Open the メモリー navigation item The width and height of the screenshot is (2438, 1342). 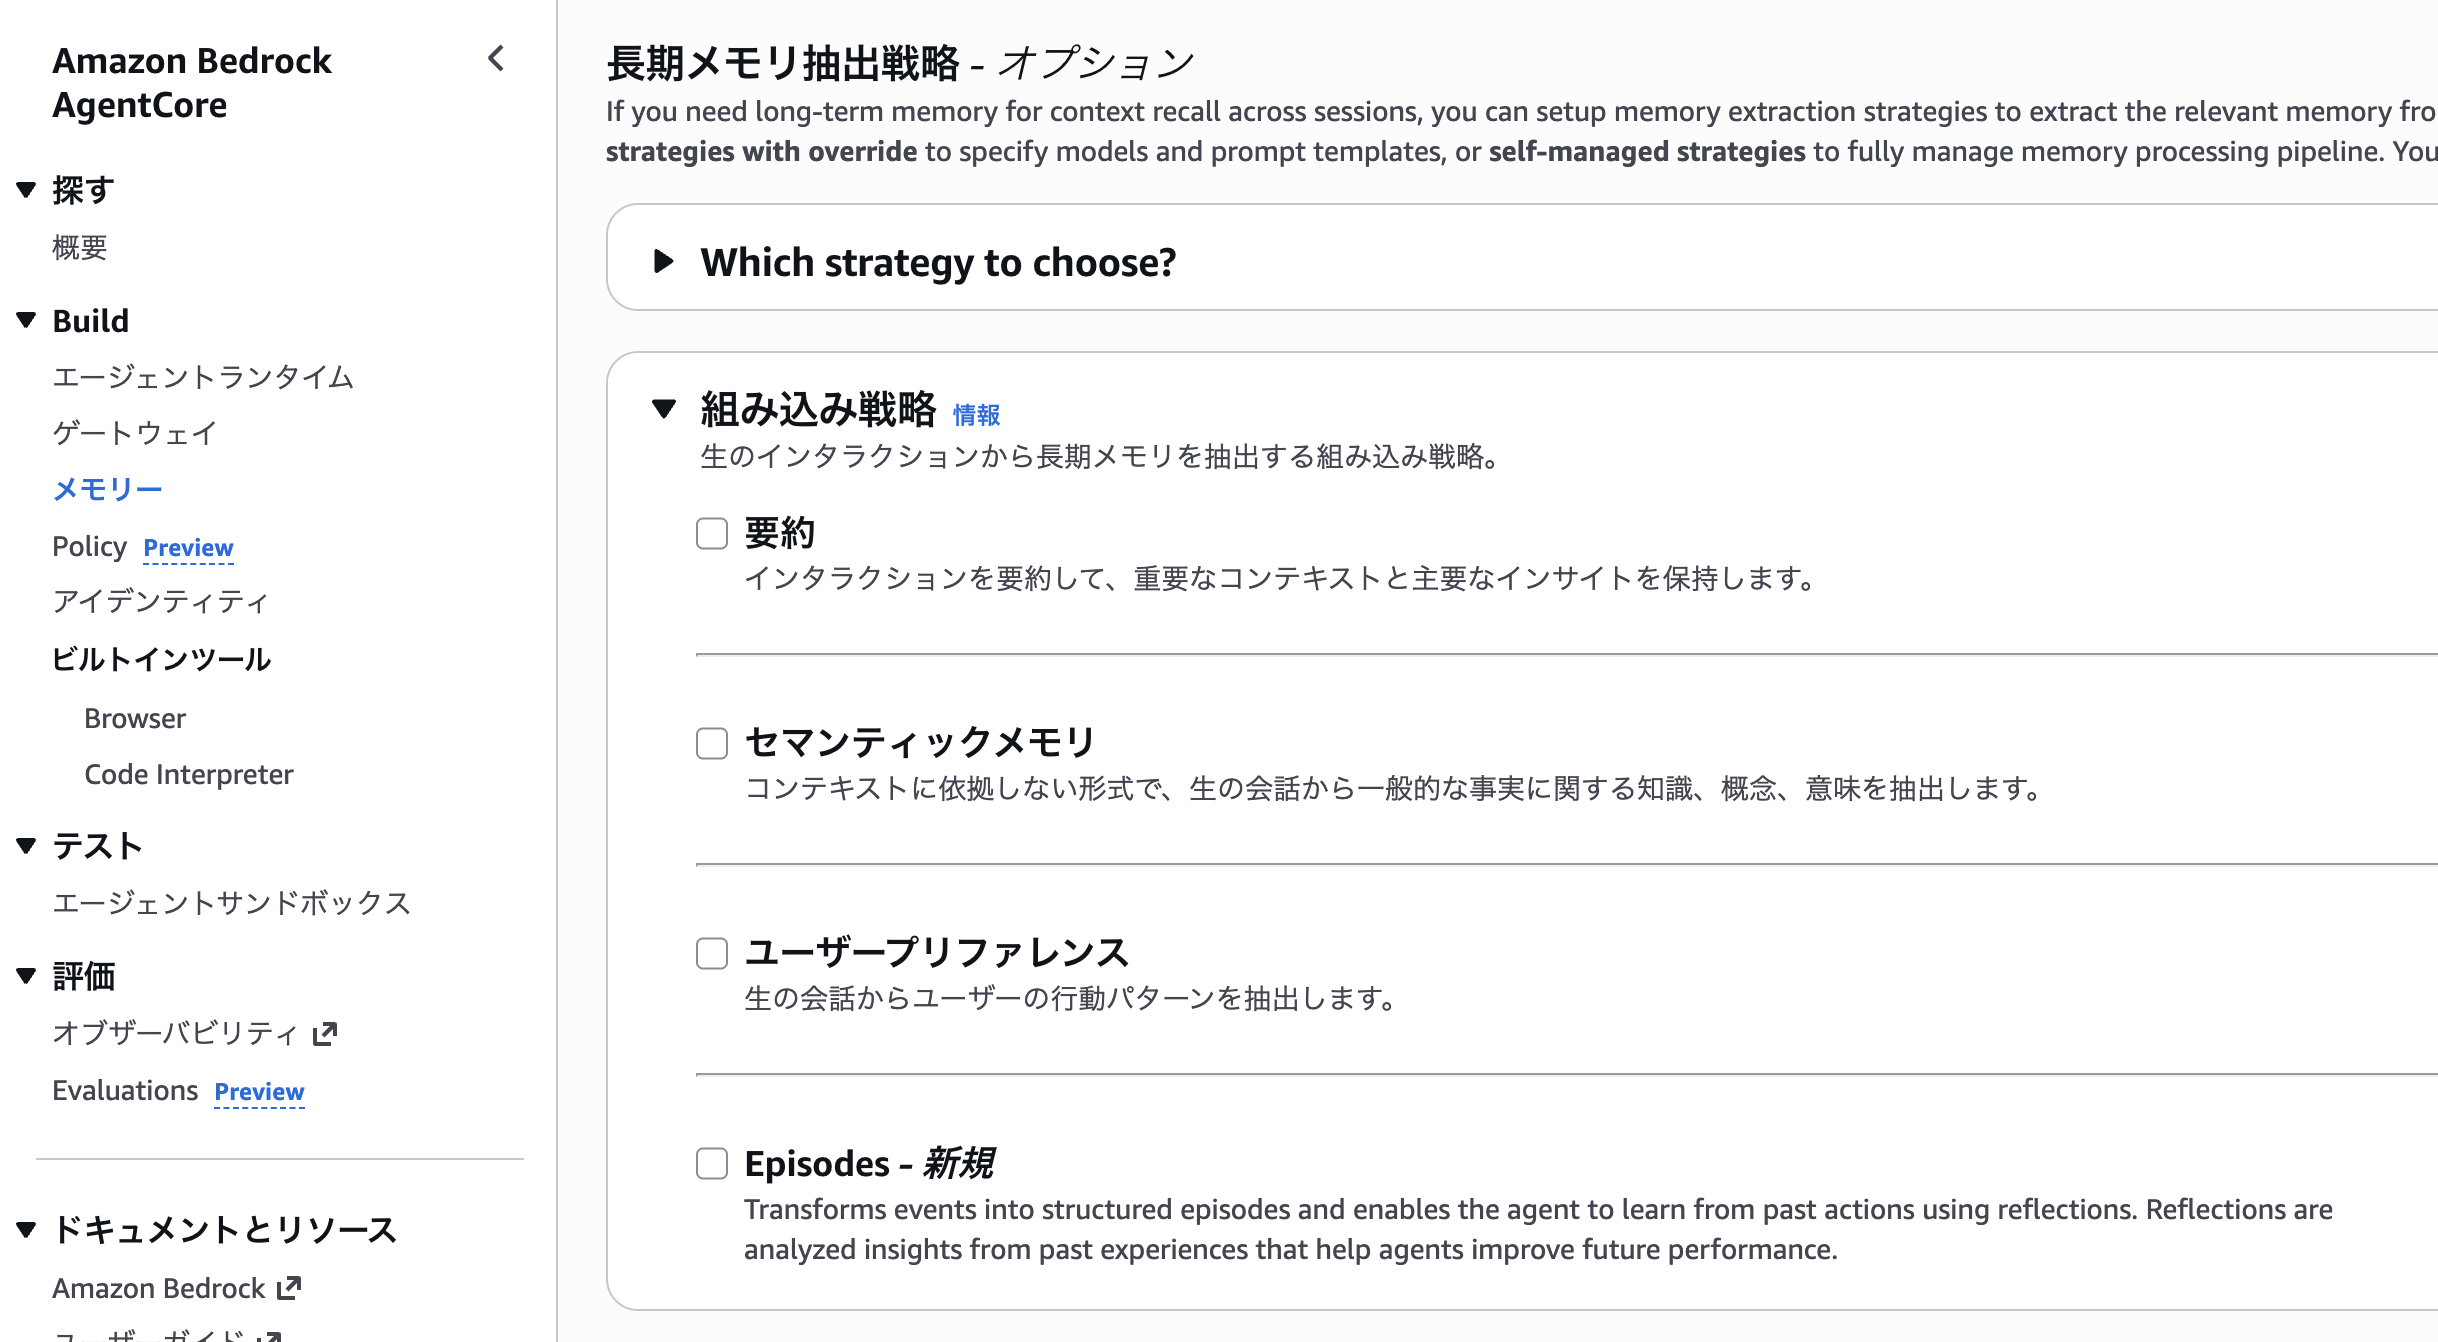107,489
